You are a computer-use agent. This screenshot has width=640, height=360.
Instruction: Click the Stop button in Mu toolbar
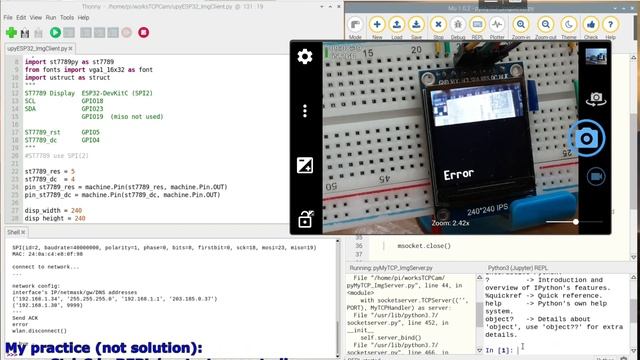point(438,28)
